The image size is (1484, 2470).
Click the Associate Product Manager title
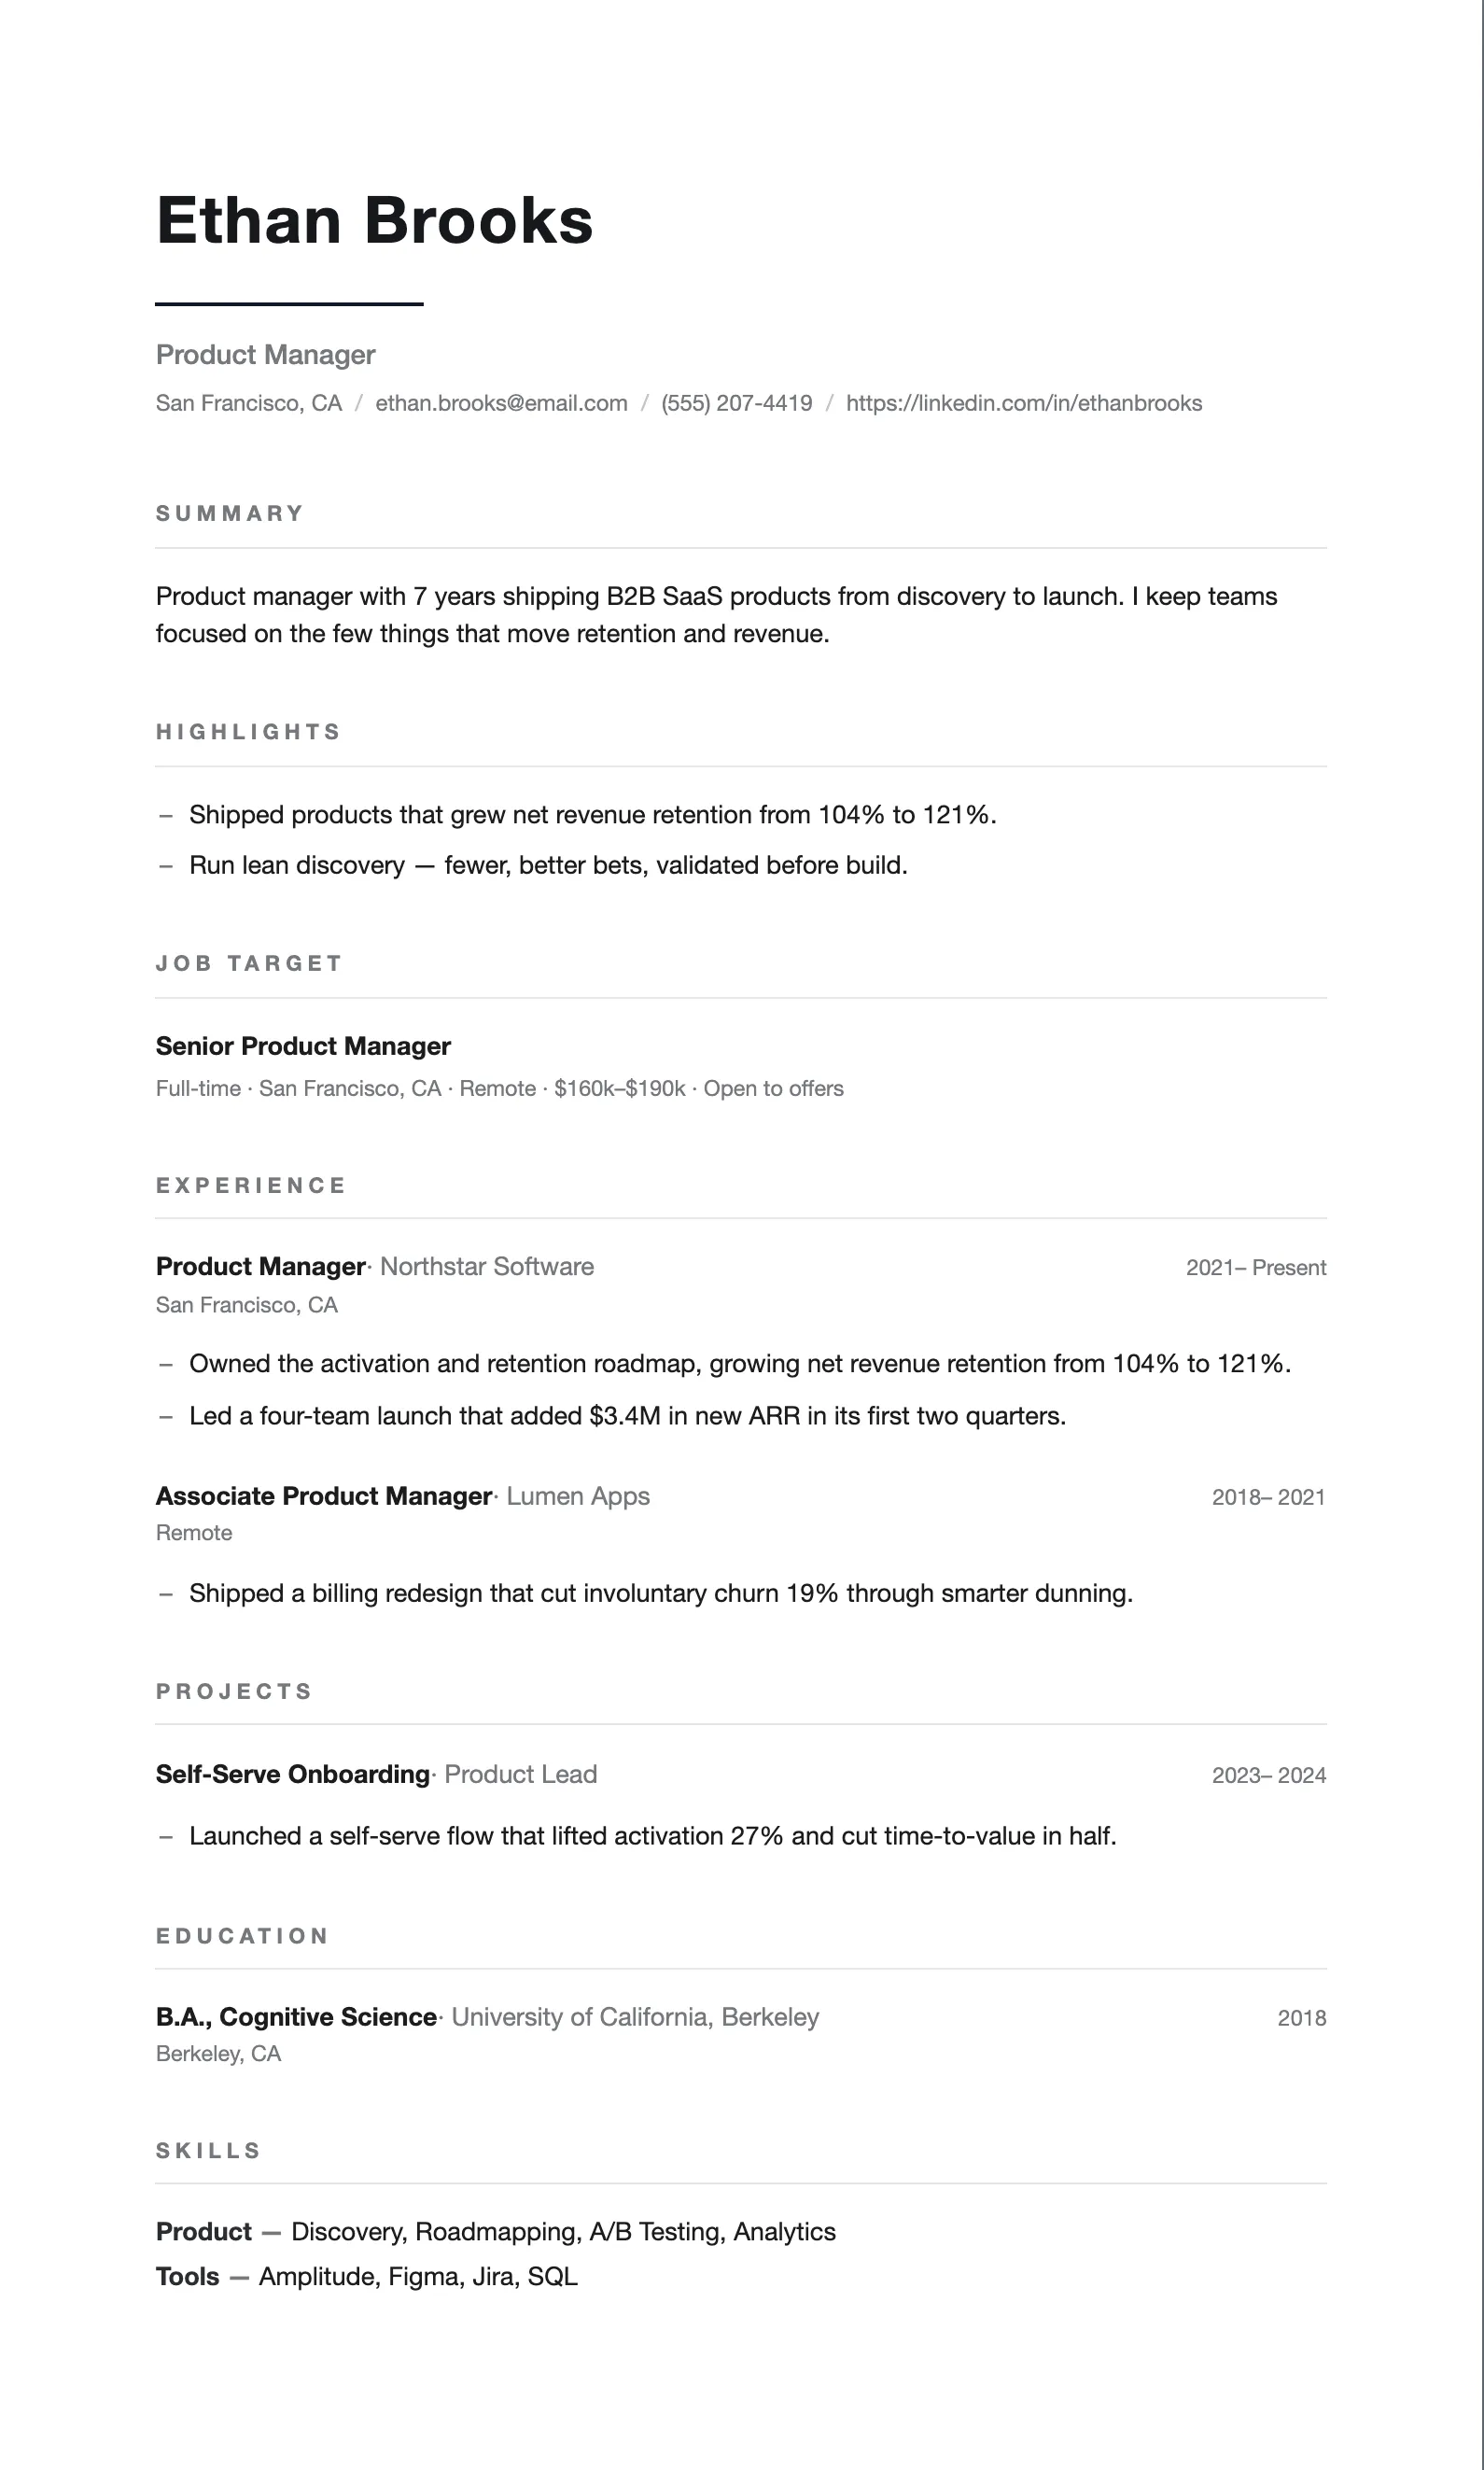tap(324, 1496)
